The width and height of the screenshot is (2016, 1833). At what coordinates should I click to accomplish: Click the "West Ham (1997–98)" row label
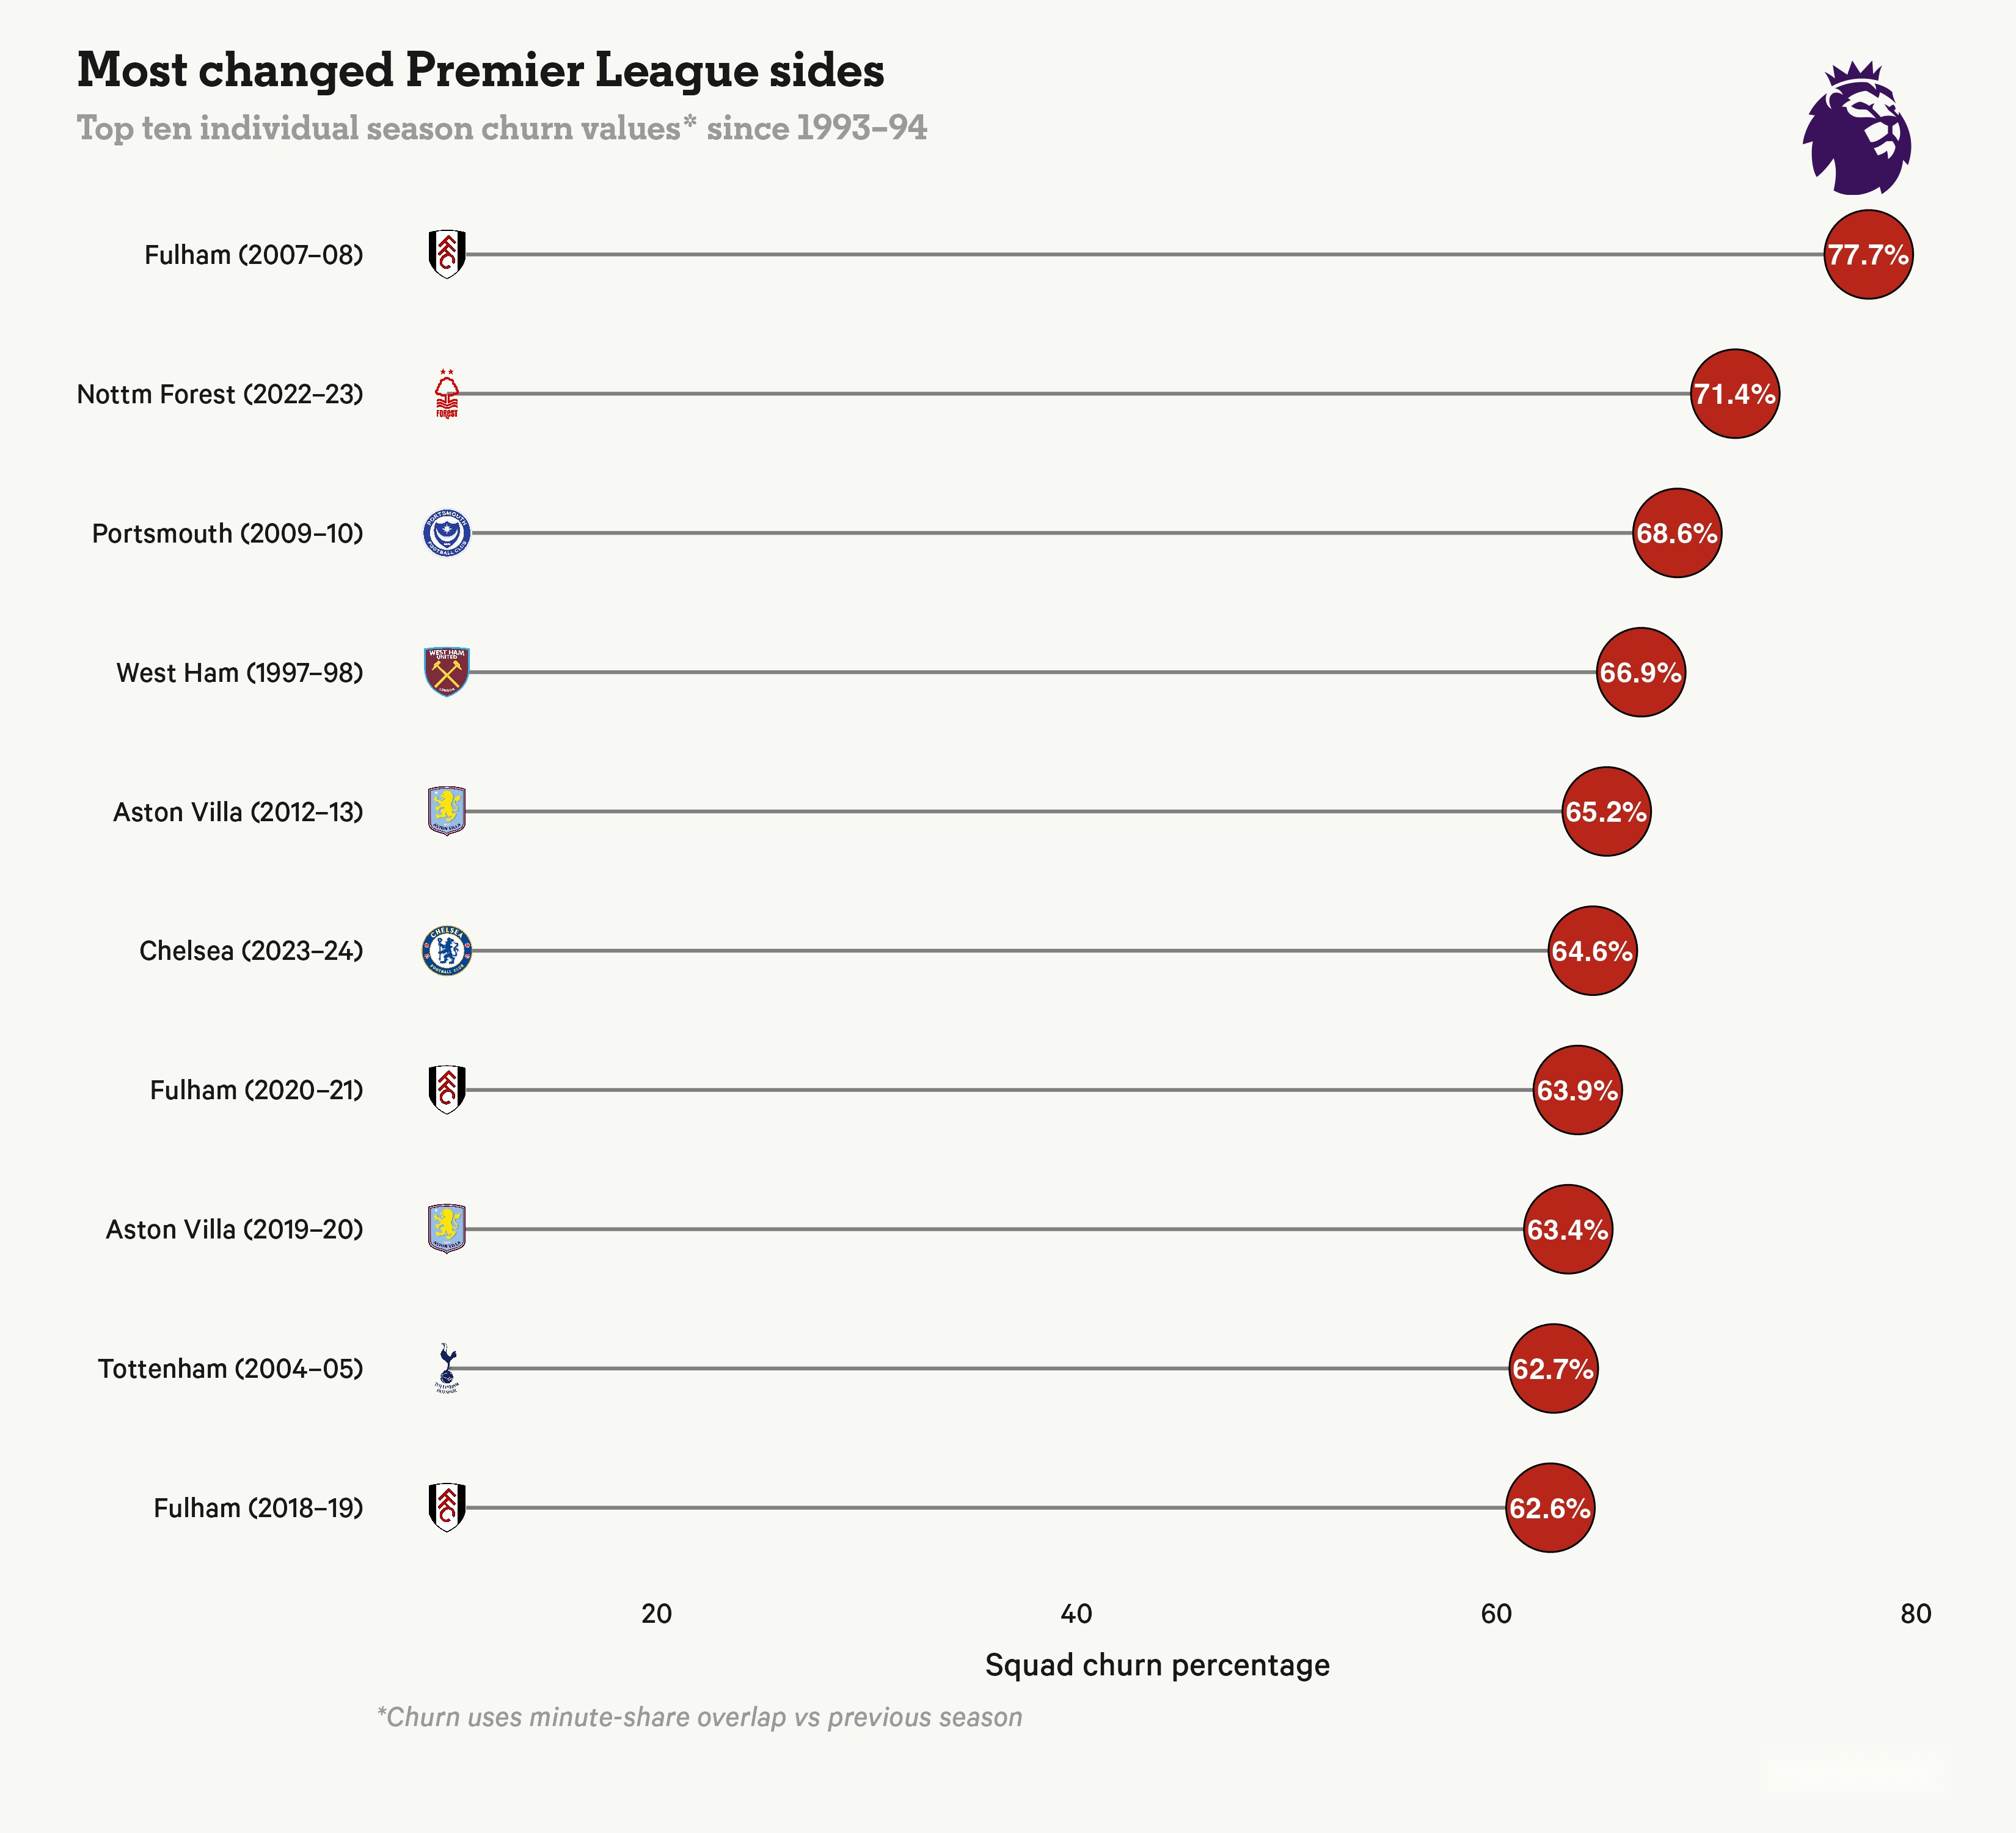(x=239, y=672)
